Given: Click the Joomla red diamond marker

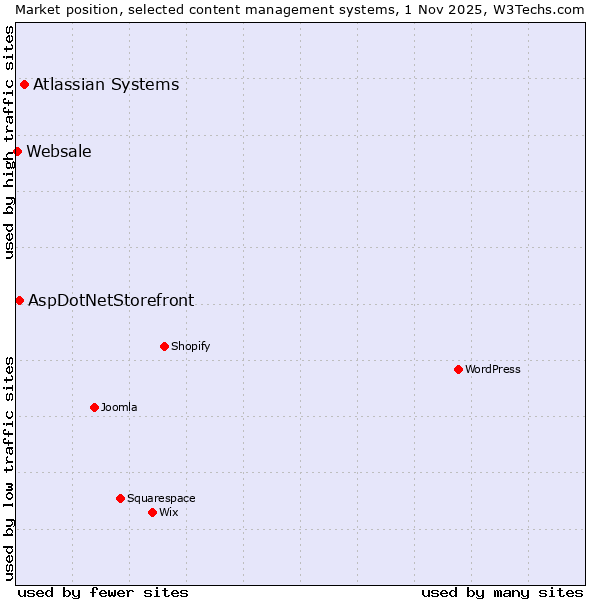Looking at the screenshot, I should tap(94, 407).
